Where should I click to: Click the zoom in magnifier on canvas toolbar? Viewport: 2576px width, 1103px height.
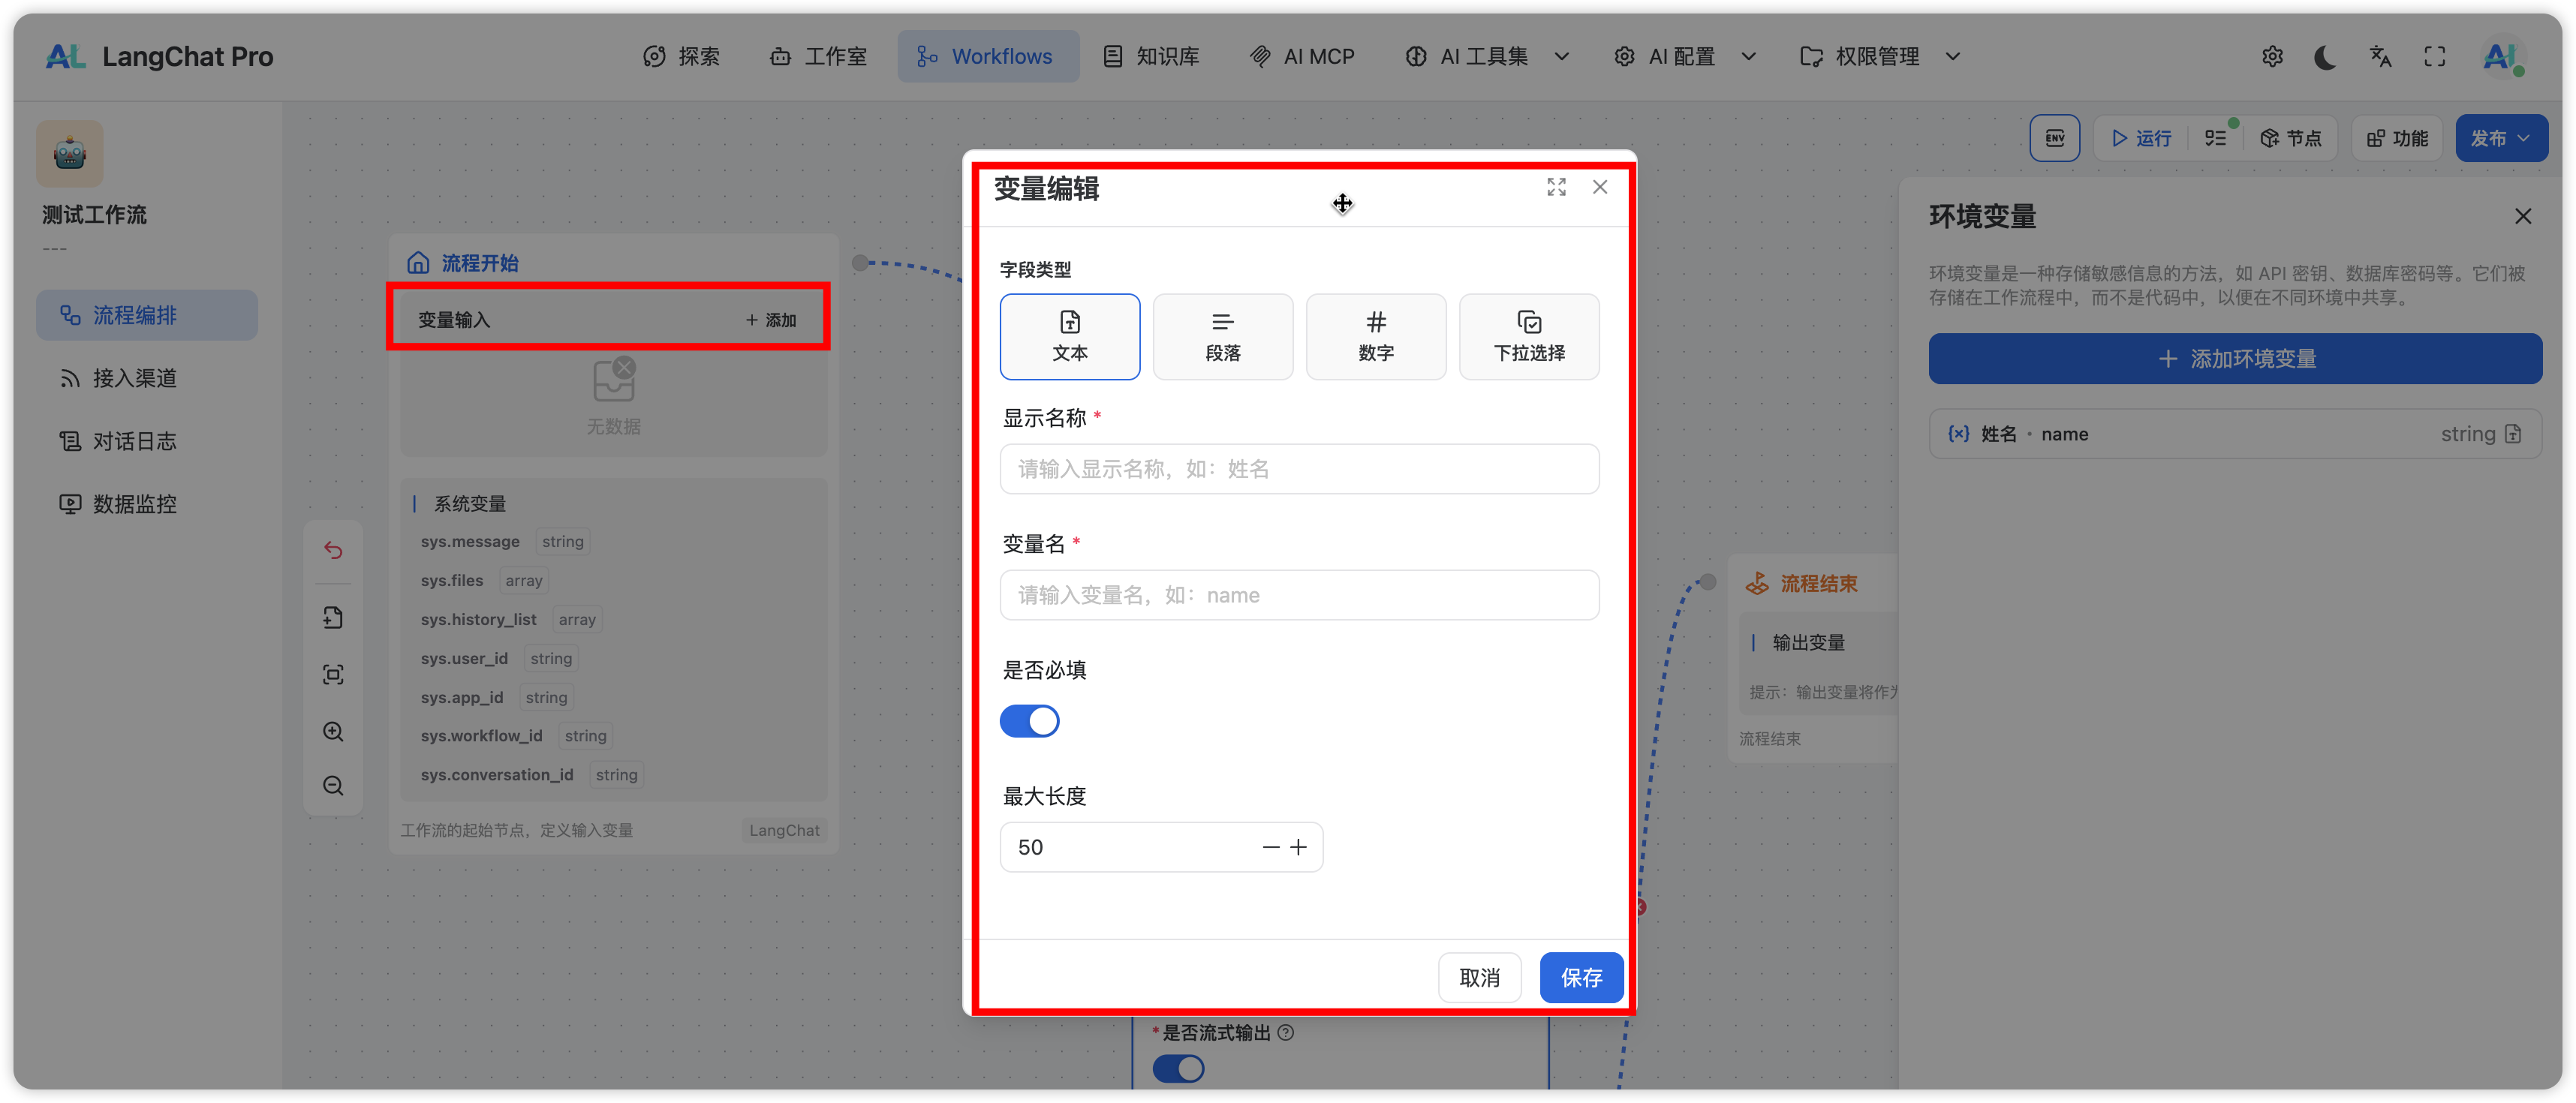333,731
